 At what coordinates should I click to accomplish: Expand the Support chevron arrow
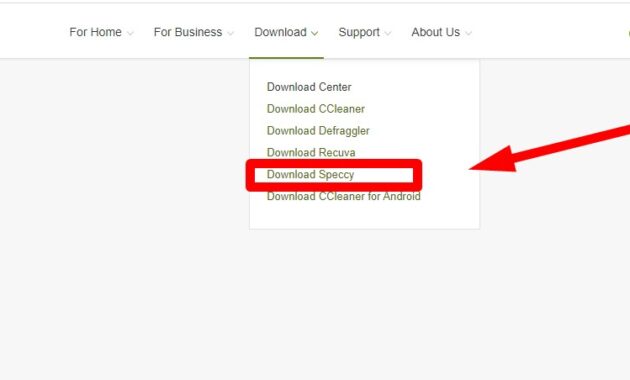point(388,33)
